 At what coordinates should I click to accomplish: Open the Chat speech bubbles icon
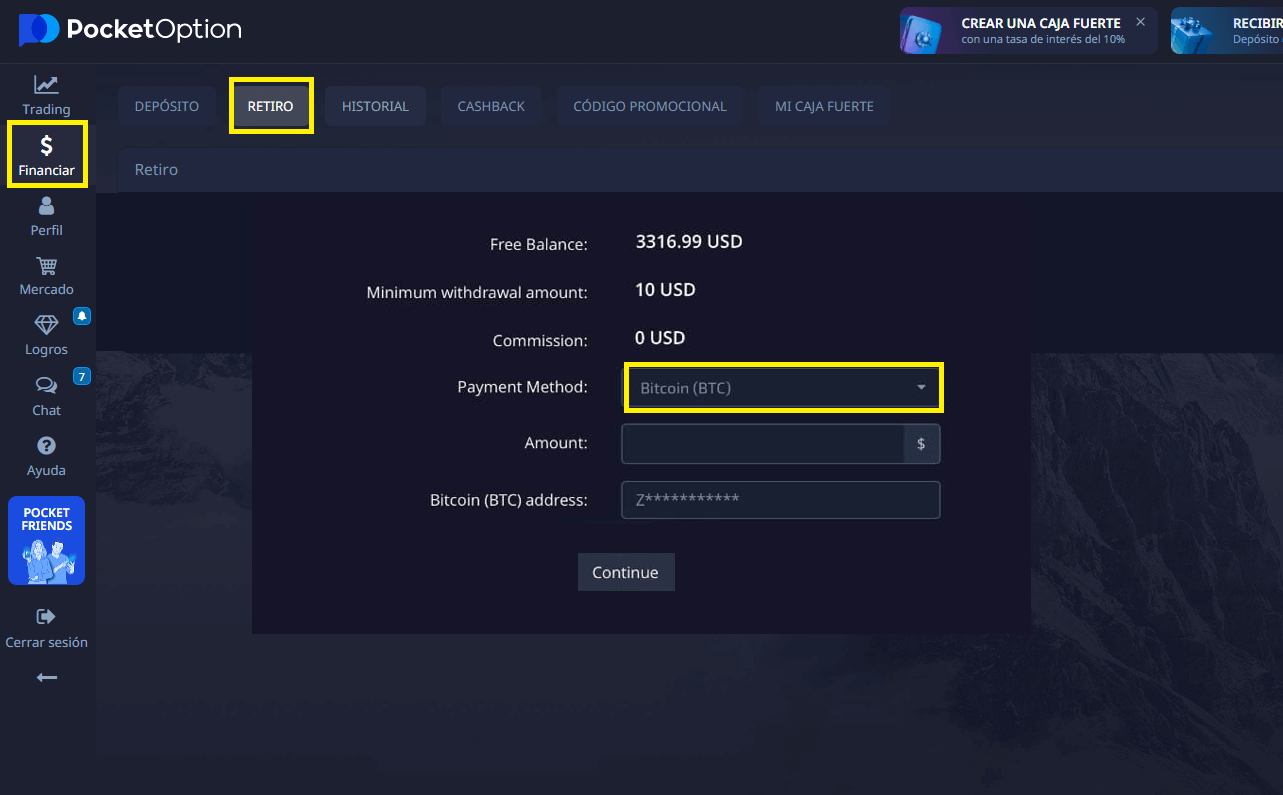[x=46, y=386]
